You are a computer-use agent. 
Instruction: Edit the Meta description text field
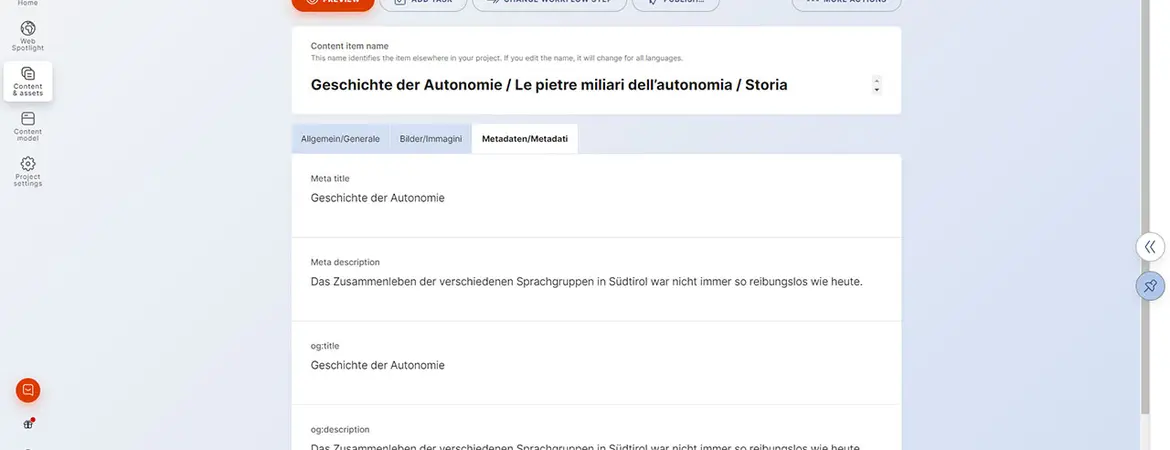pos(595,282)
